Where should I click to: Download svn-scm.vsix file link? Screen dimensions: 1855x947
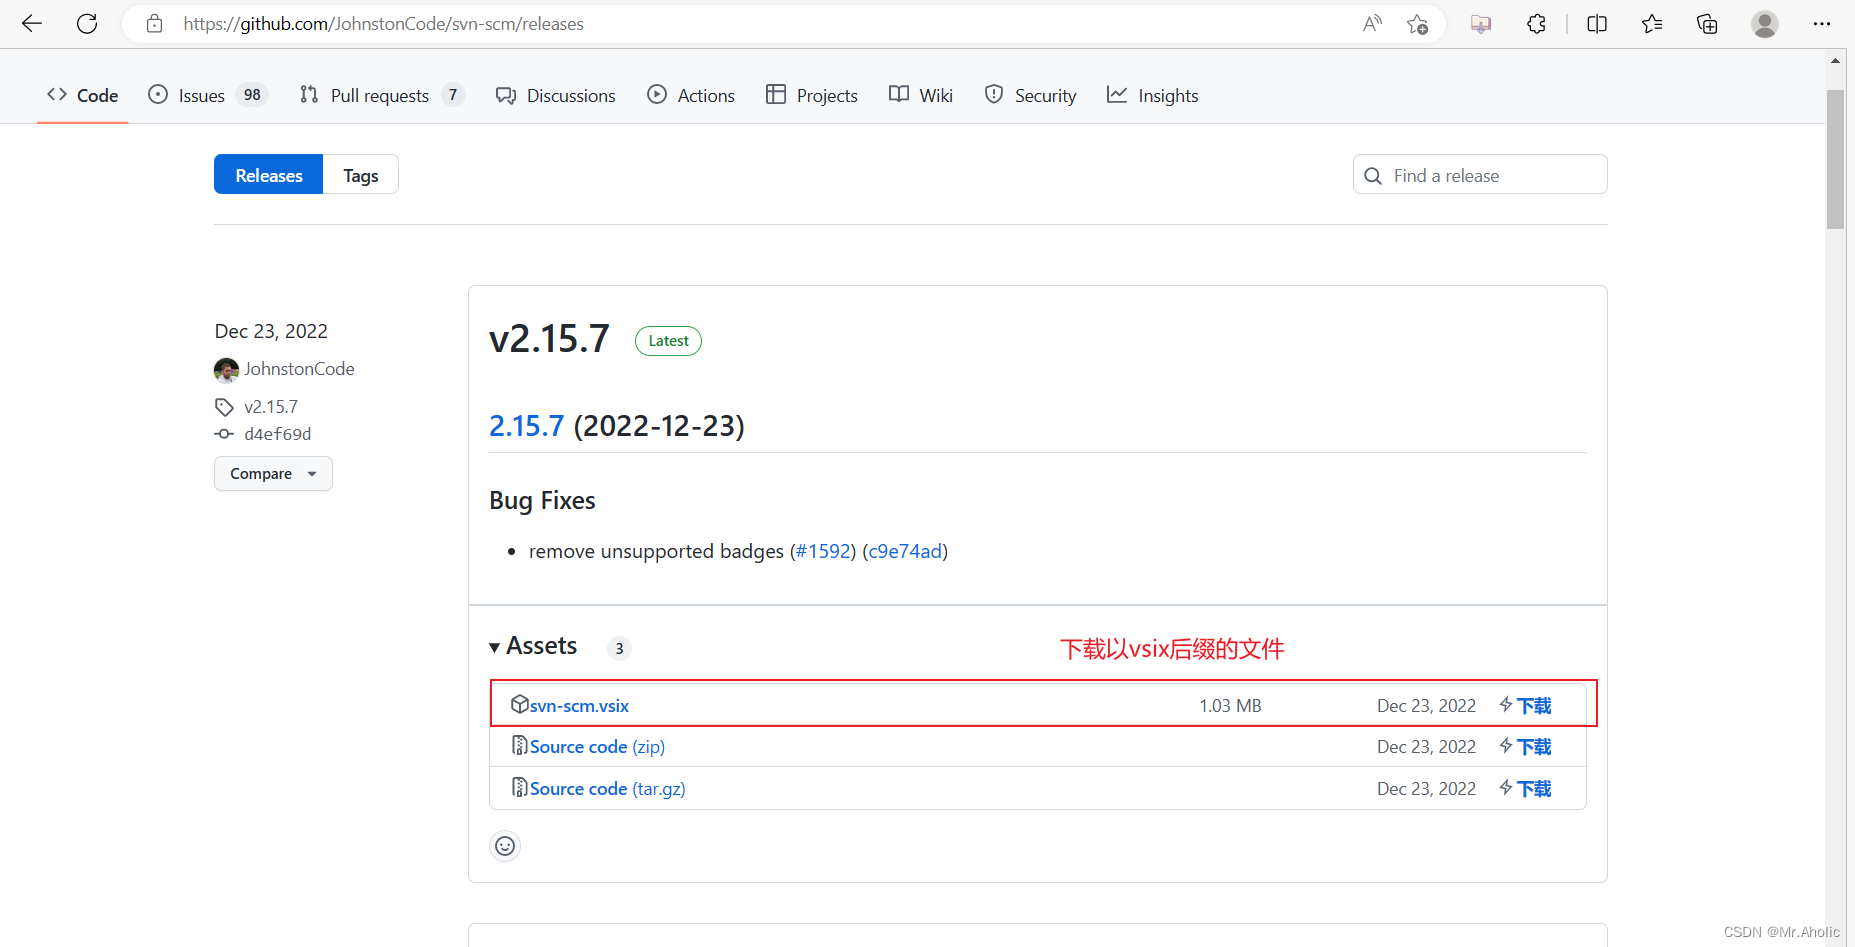(x=579, y=706)
